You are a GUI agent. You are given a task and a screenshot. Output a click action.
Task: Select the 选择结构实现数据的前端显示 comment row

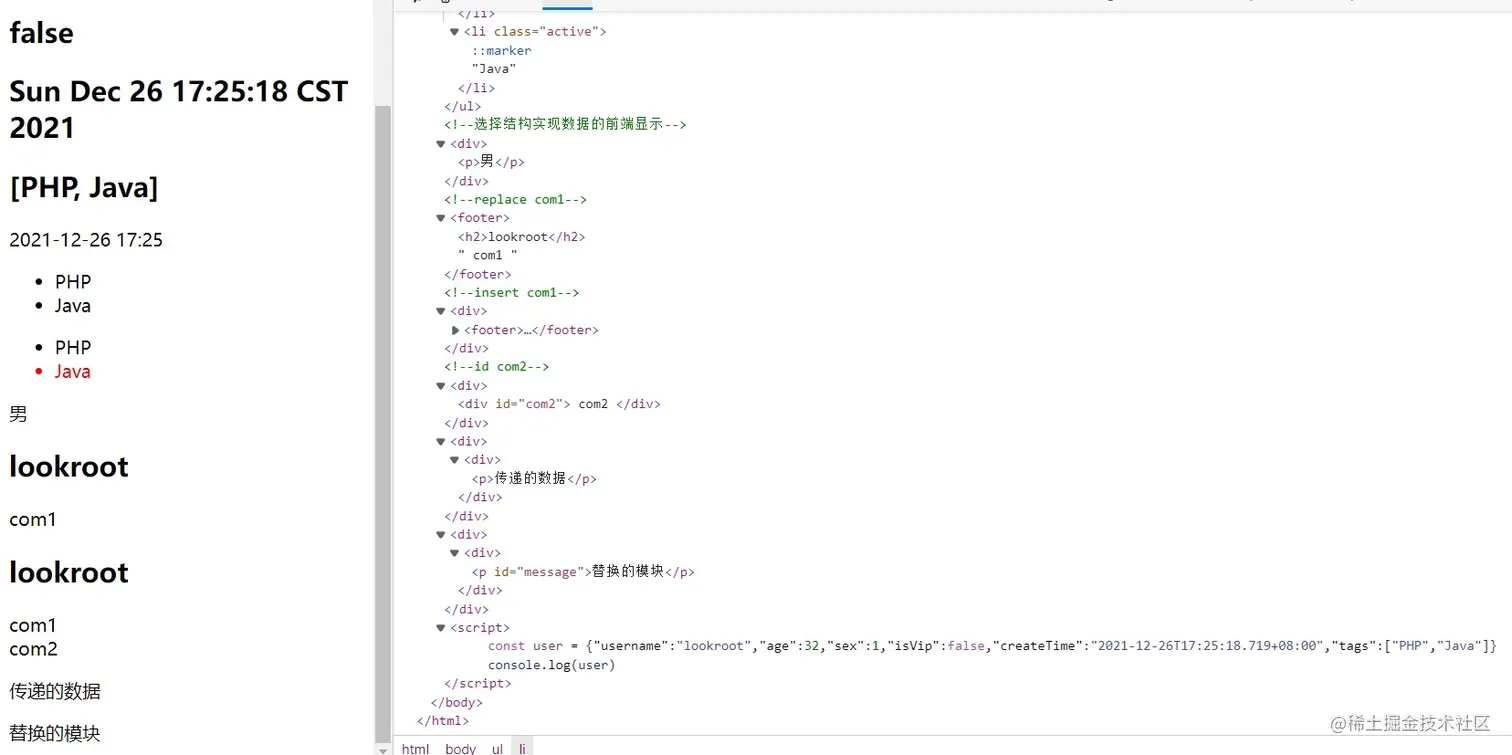[x=565, y=125]
